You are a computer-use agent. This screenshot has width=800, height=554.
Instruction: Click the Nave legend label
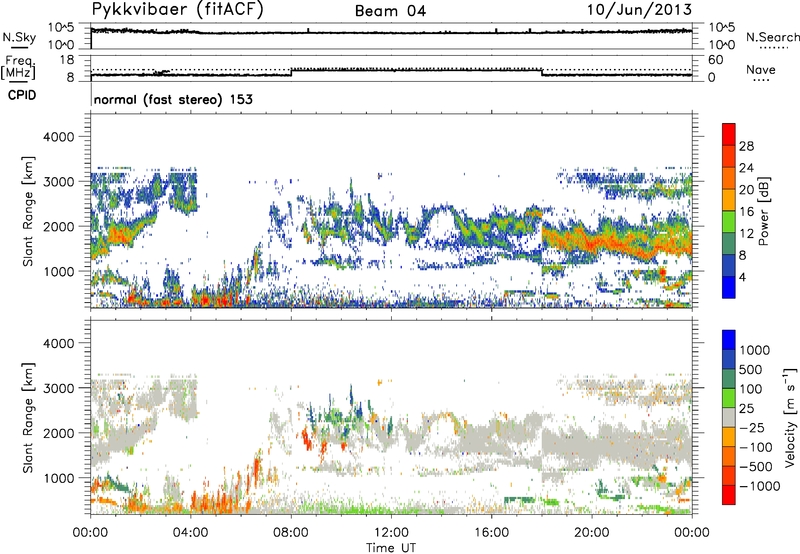[760, 69]
